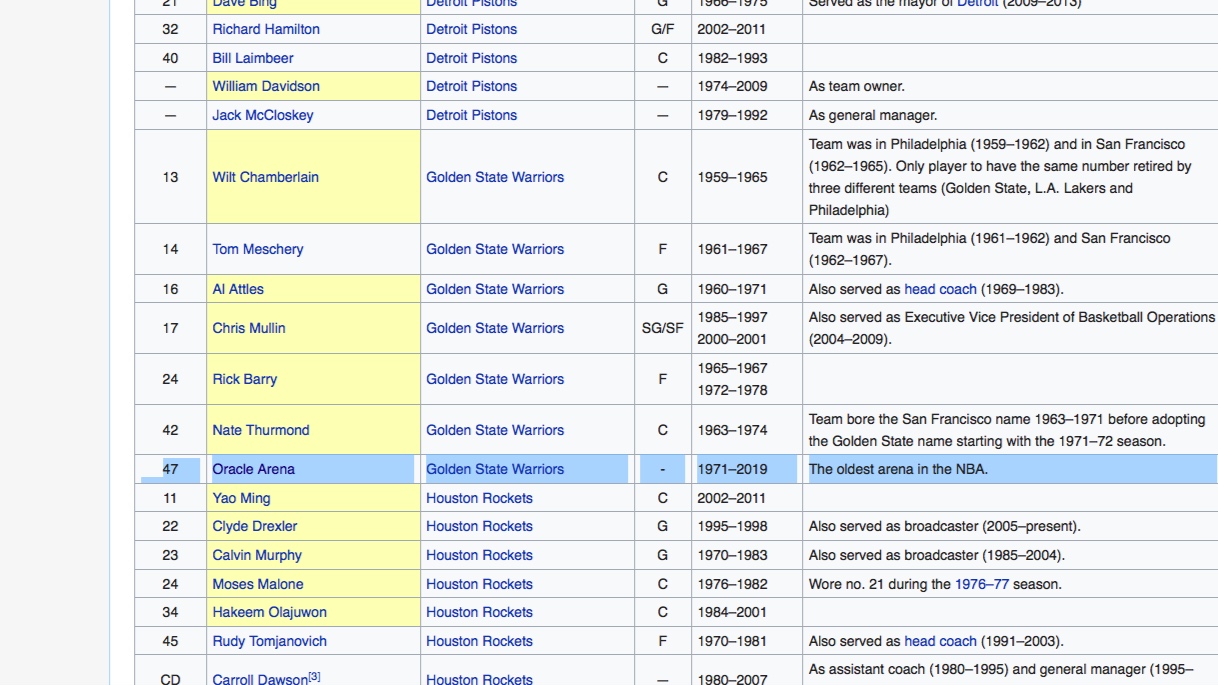Screen dimensions: 1218x685
Task: Open Detroit Pistons link in Jack McCloskey row
Action: 472,115
